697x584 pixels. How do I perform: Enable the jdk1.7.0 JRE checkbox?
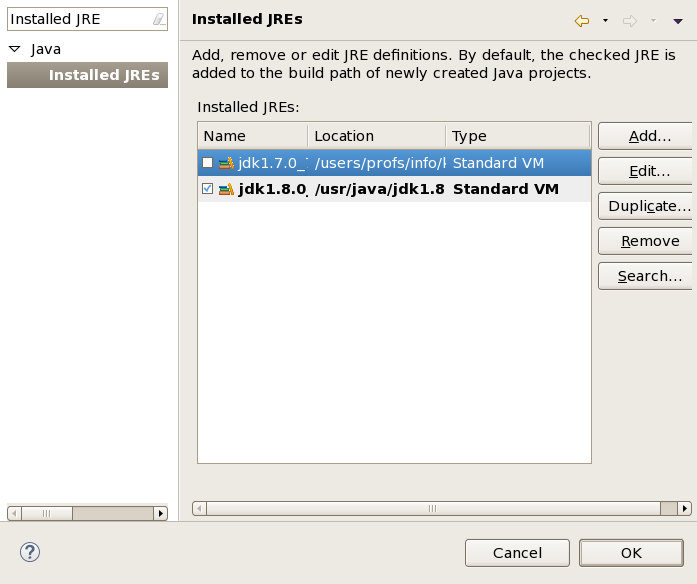click(x=207, y=163)
